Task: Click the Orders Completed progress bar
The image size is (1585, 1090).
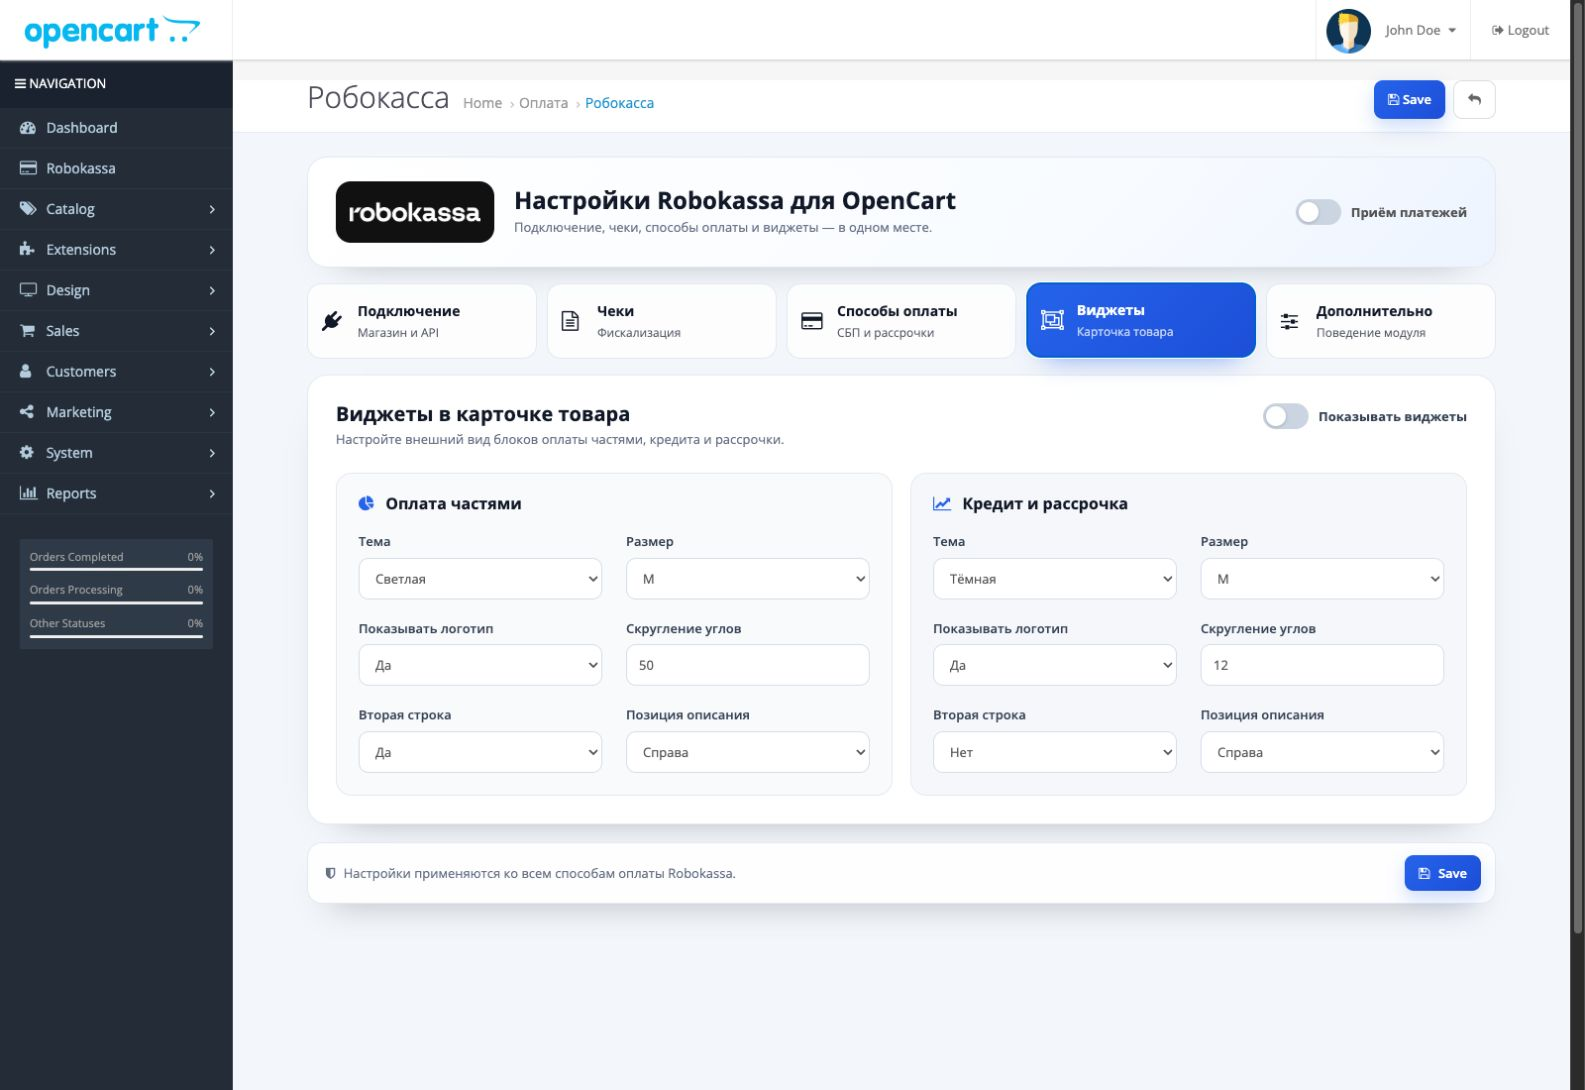Action: click(x=116, y=569)
